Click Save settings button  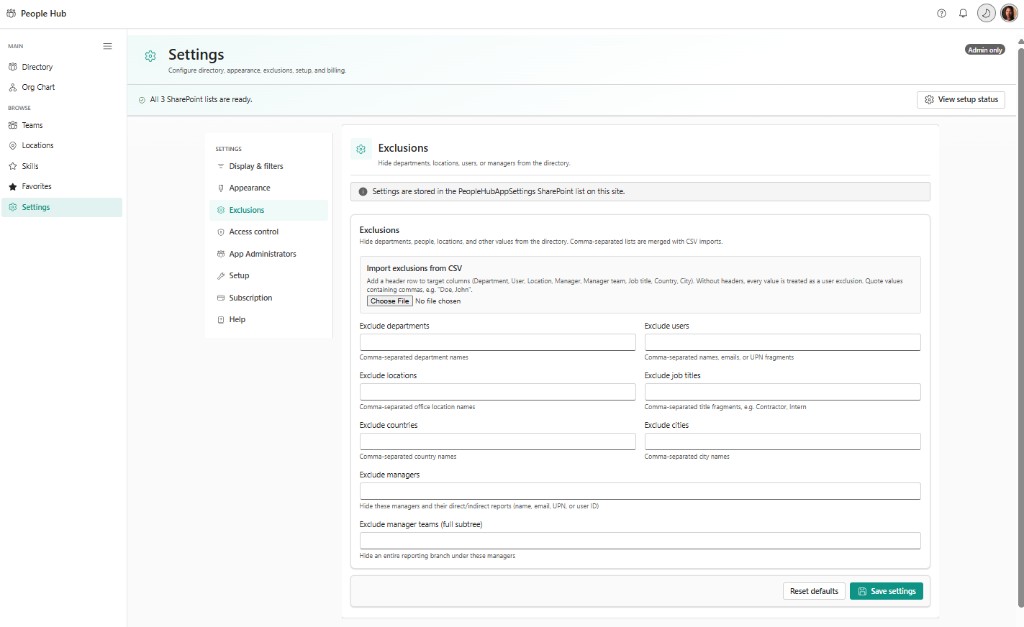[886, 591]
